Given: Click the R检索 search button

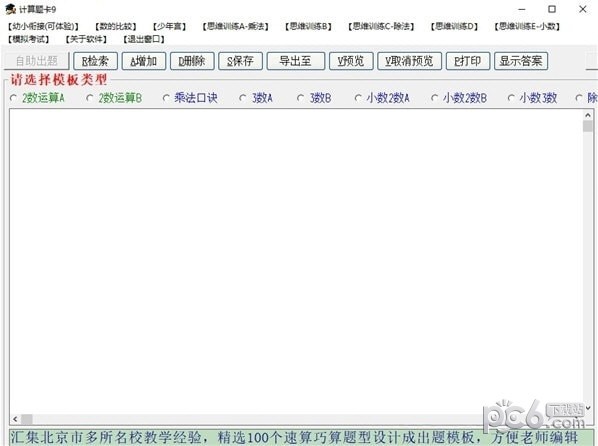Looking at the screenshot, I should [x=95, y=61].
